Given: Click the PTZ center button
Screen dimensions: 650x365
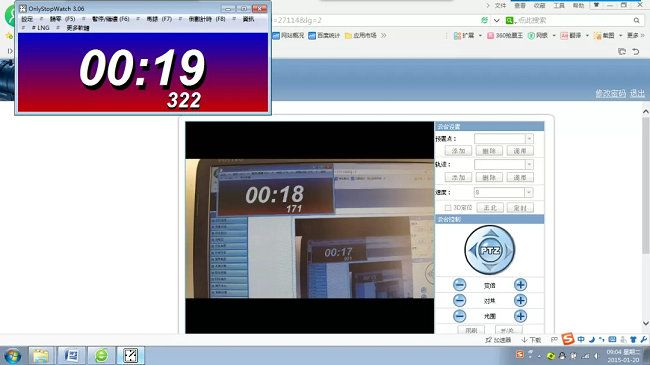Looking at the screenshot, I should coord(490,250).
